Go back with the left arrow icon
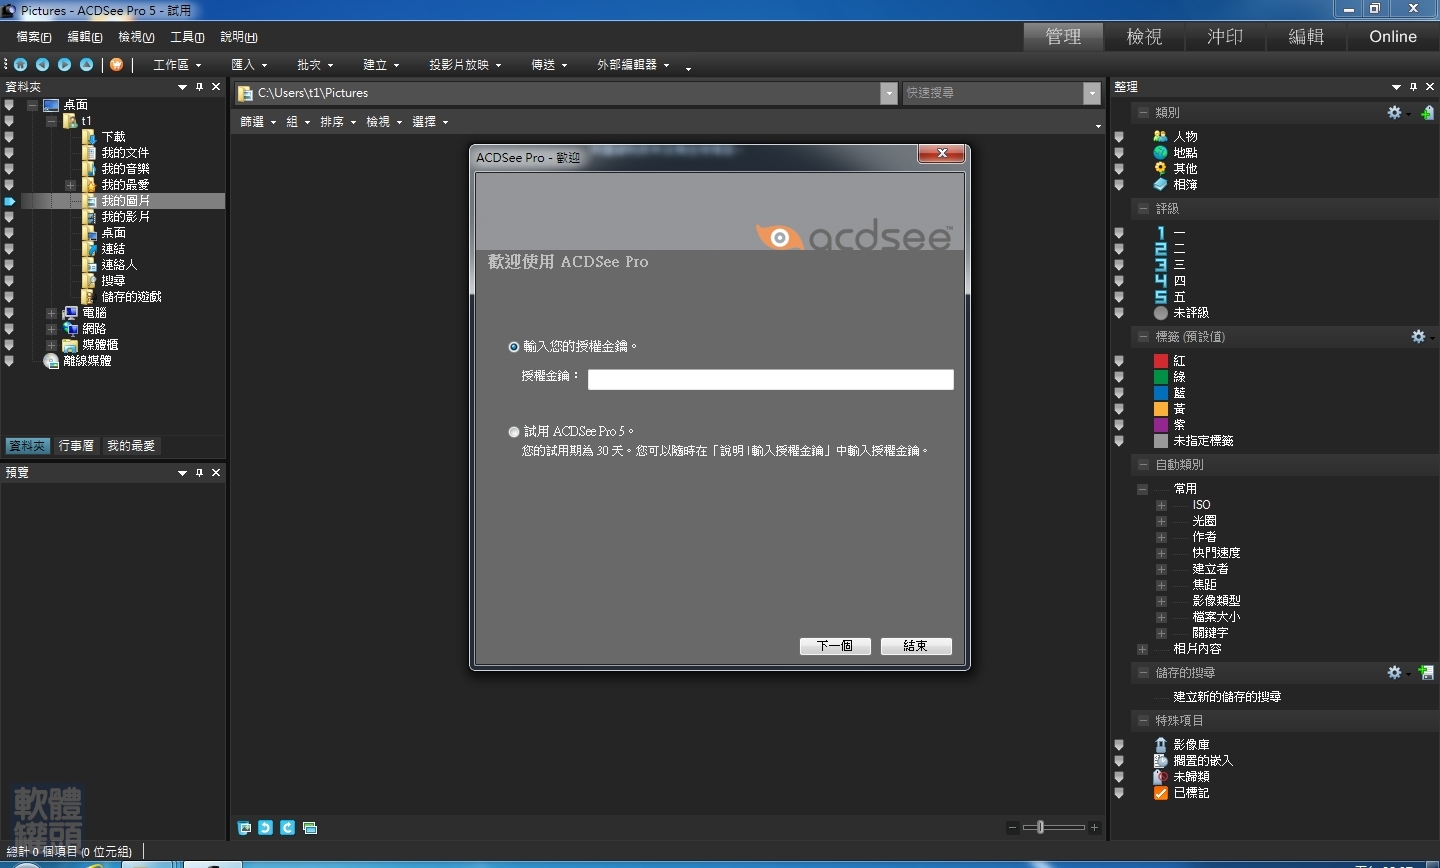This screenshot has width=1440, height=868. click(42, 64)
